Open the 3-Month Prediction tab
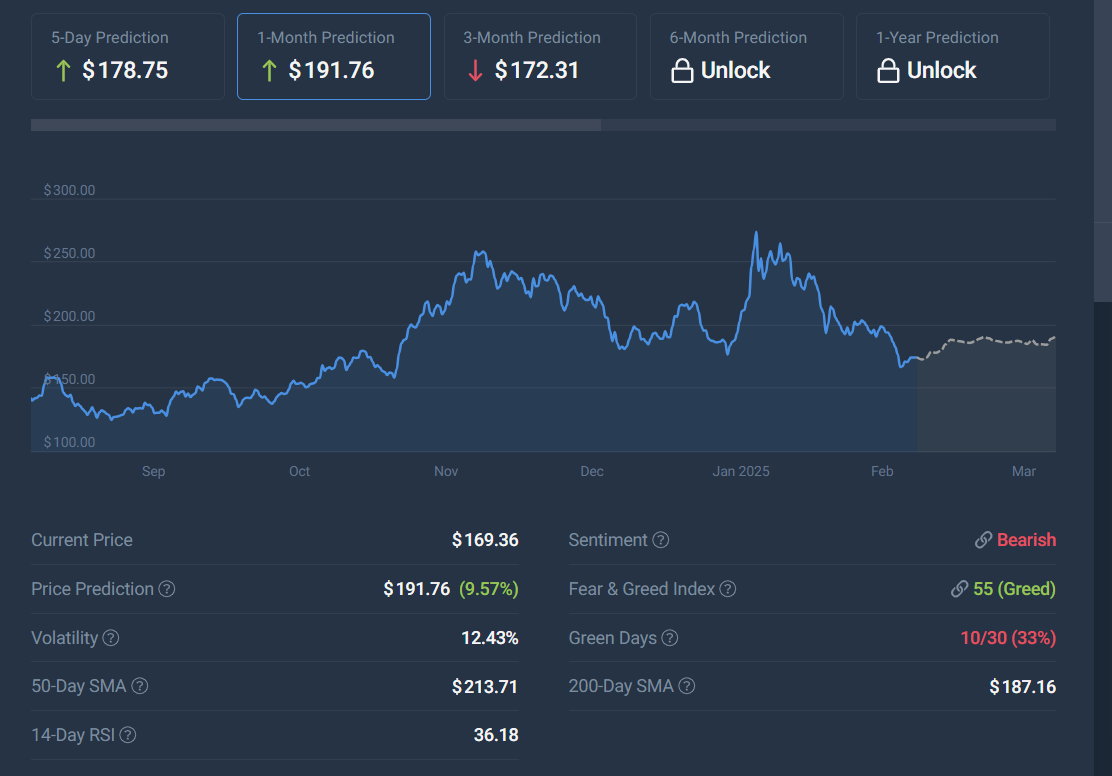The width and height of the screenshot is (1112, 776). pyautogui.click(x=540, y=57)
